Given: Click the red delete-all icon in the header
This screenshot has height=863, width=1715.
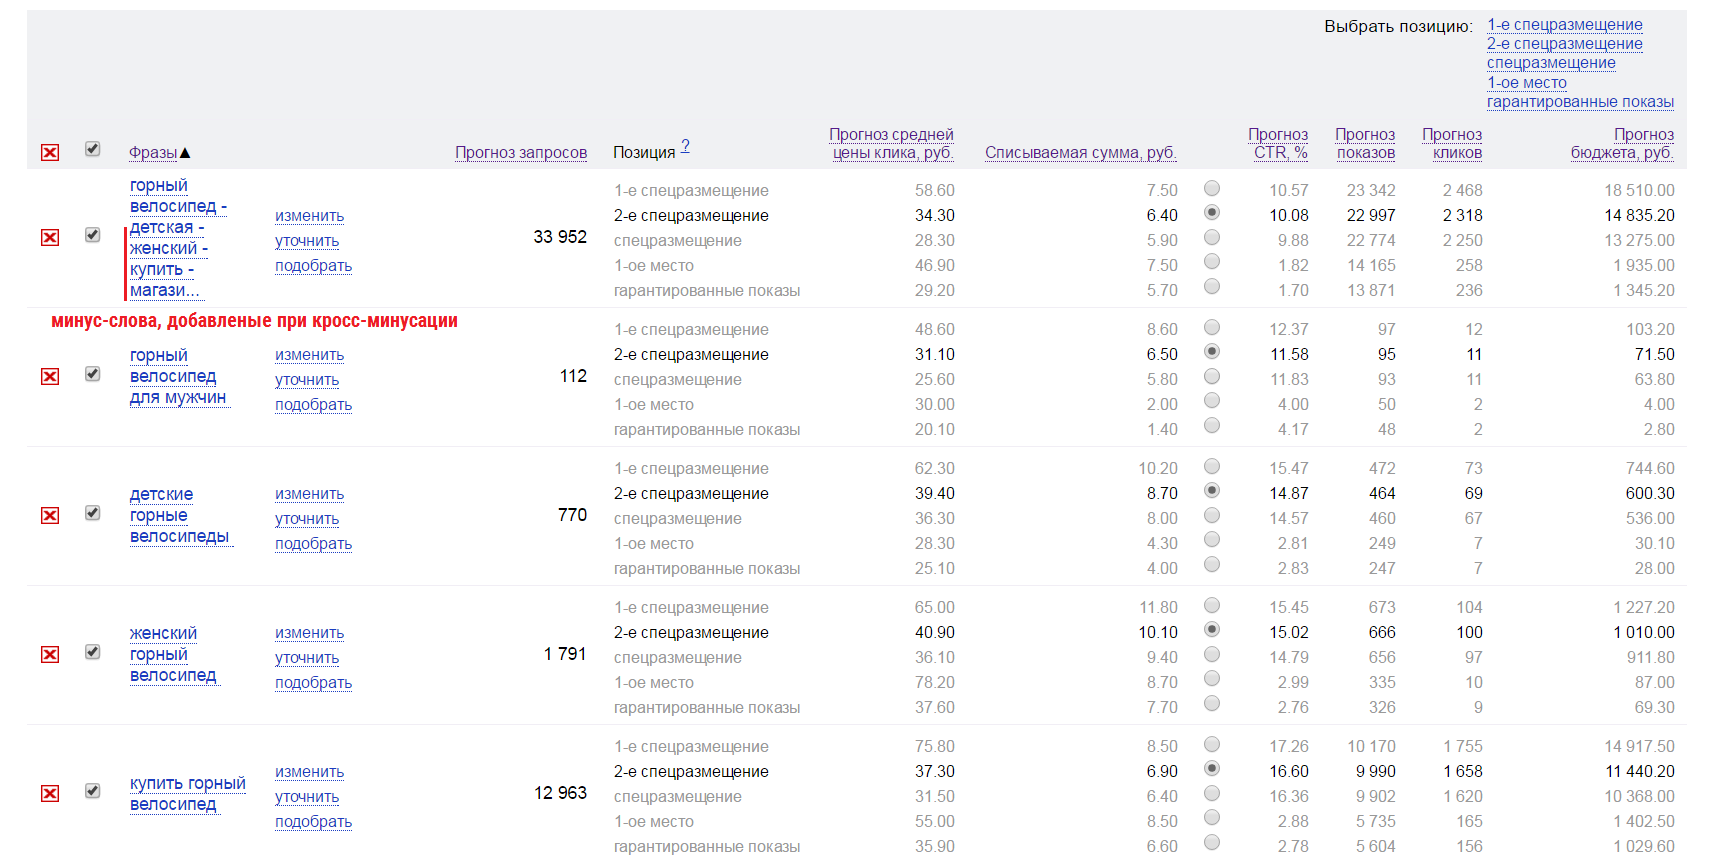Looking at the screenshot, I should (50, 152).
